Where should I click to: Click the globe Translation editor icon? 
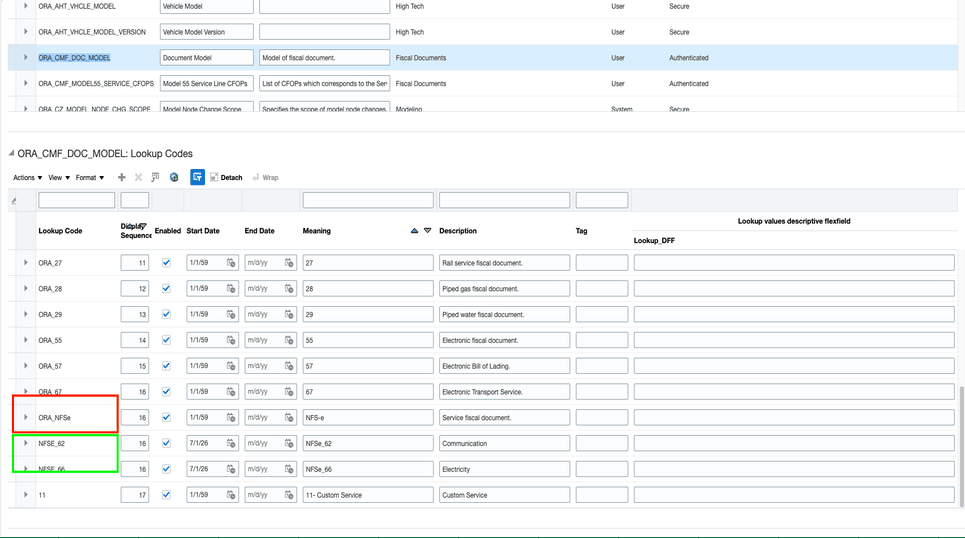pyautogui.click(x=174, y=177)
